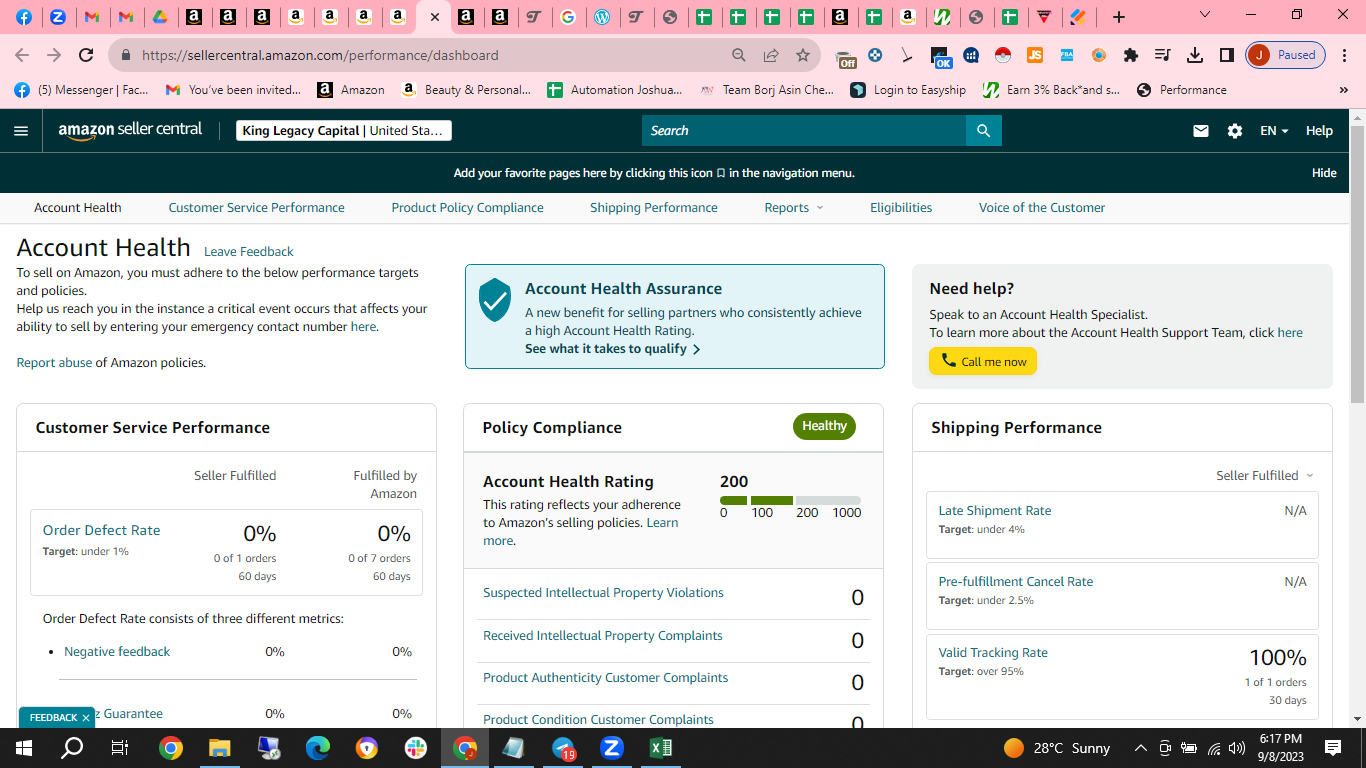Open the settings gear in Seller Central
Screen dimensions: 1366x768
point(1235,131)
